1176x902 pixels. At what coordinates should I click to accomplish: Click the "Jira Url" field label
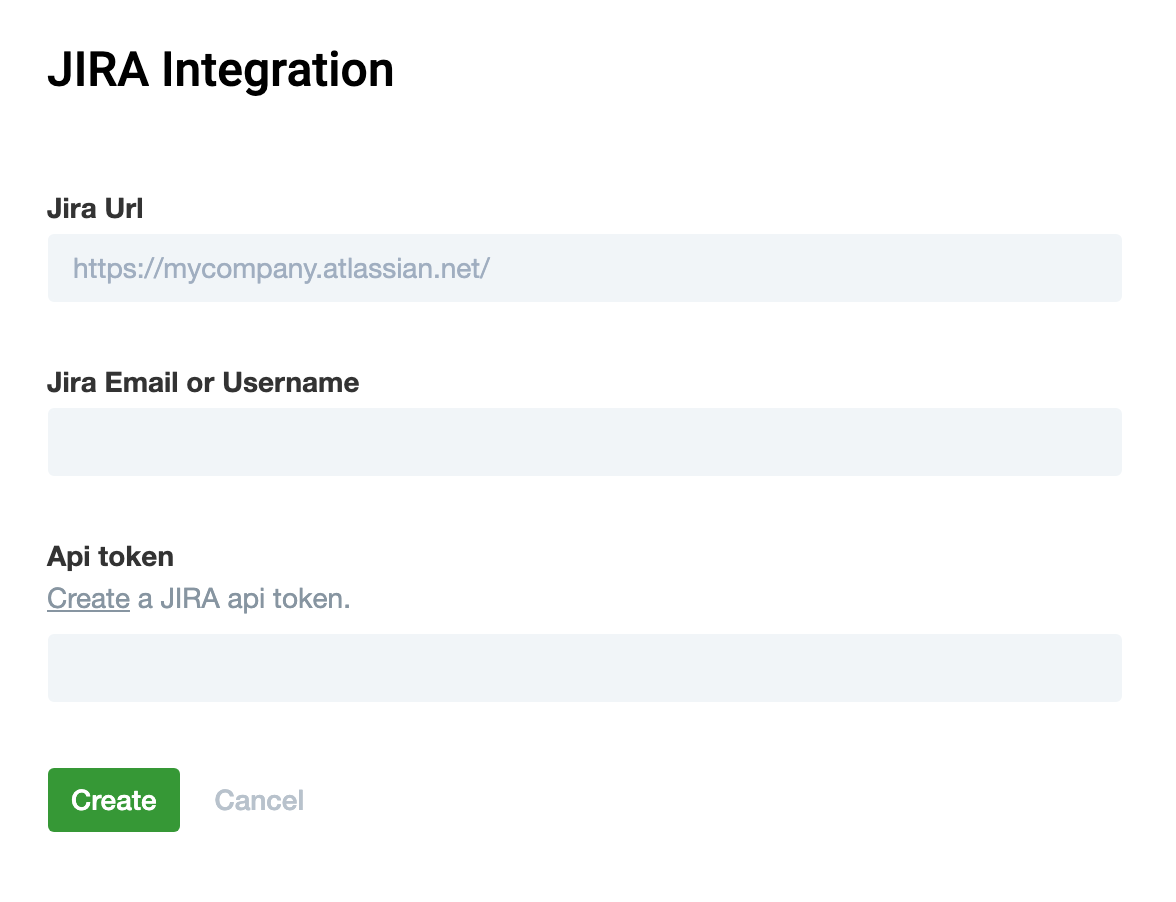(x=95, y=209)
